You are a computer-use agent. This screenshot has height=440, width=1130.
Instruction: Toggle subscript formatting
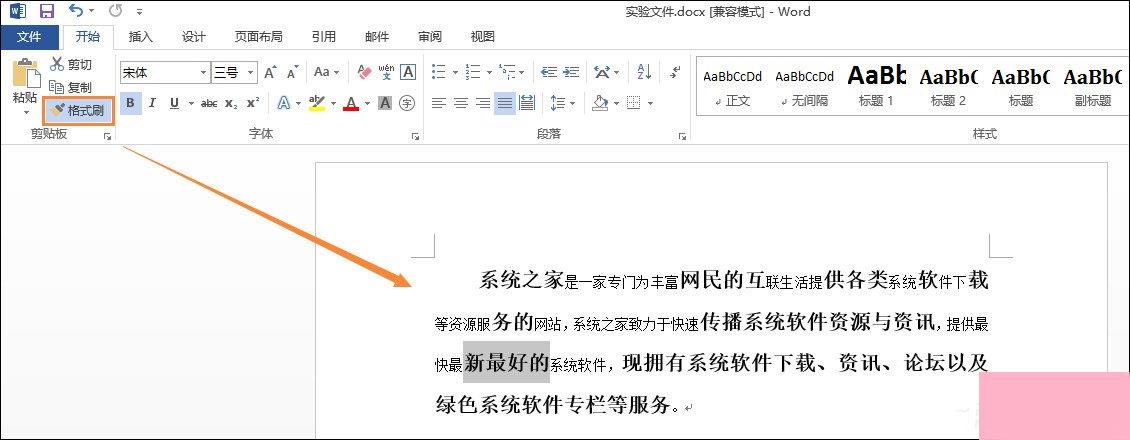(x=231, y=104)
